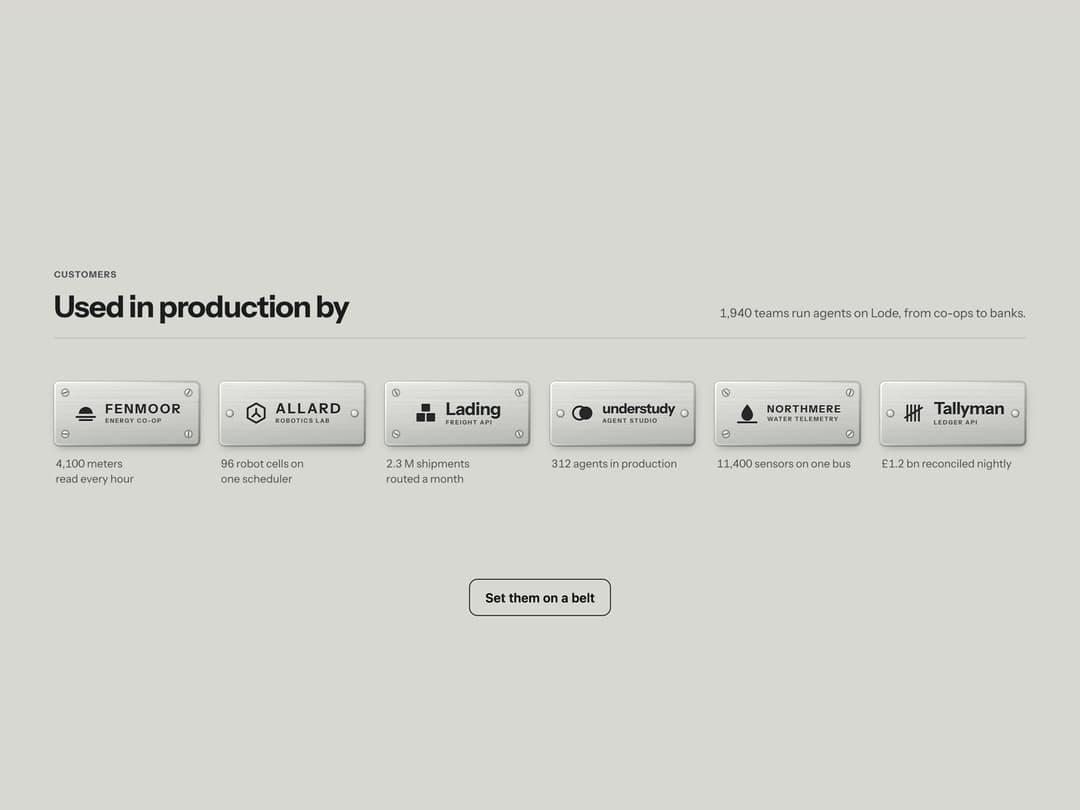Click the CUSTOMERS section label

click(x=85, y=274)
